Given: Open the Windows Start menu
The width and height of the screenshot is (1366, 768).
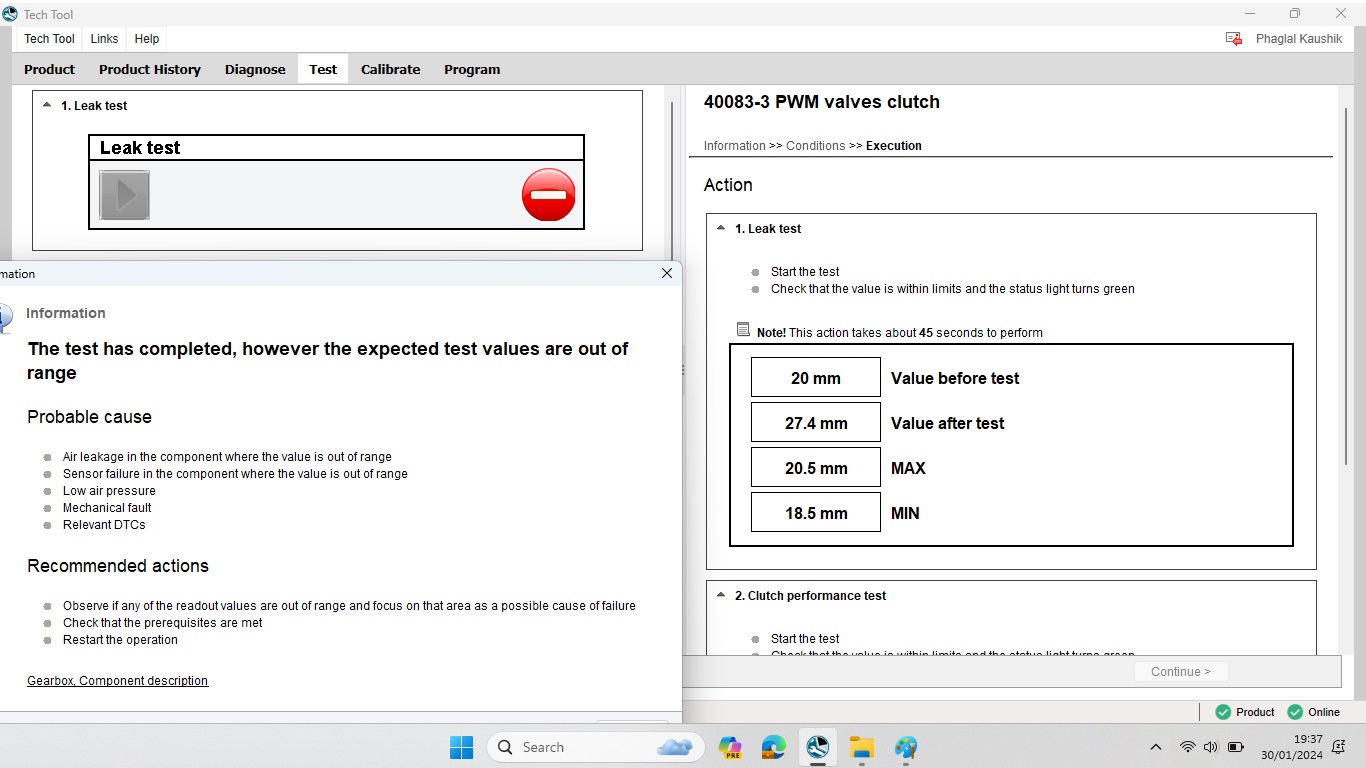Looking at the screenshot, I should tap(461, 747).
